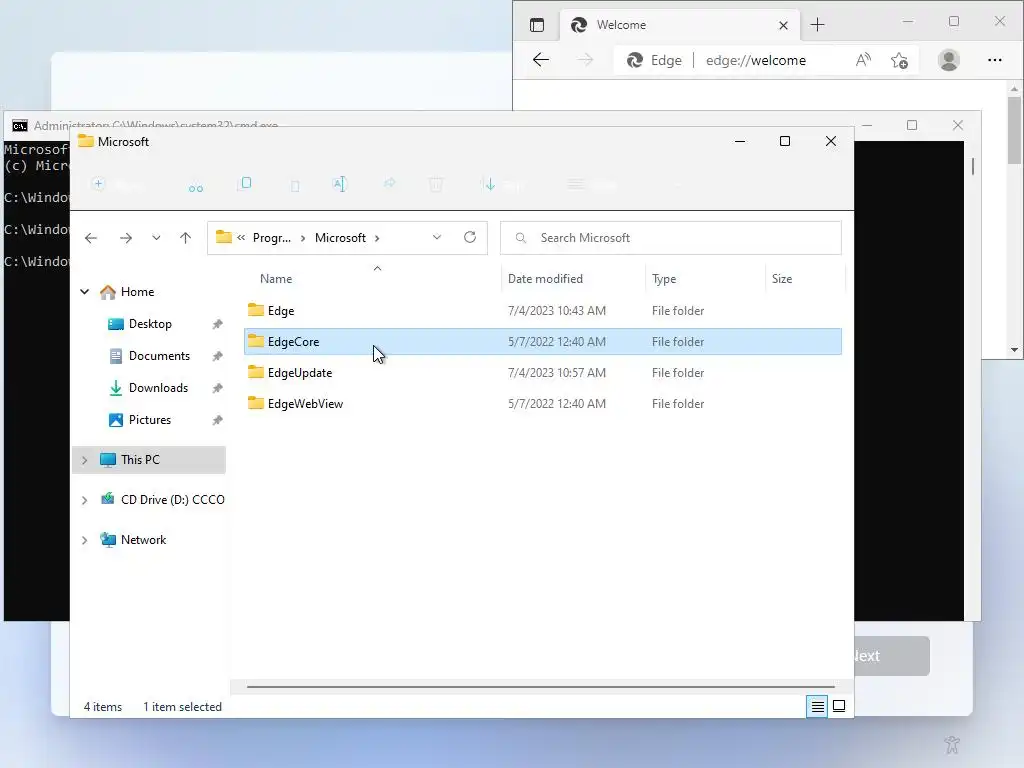Go forward in File Explorer navigation

126,238
